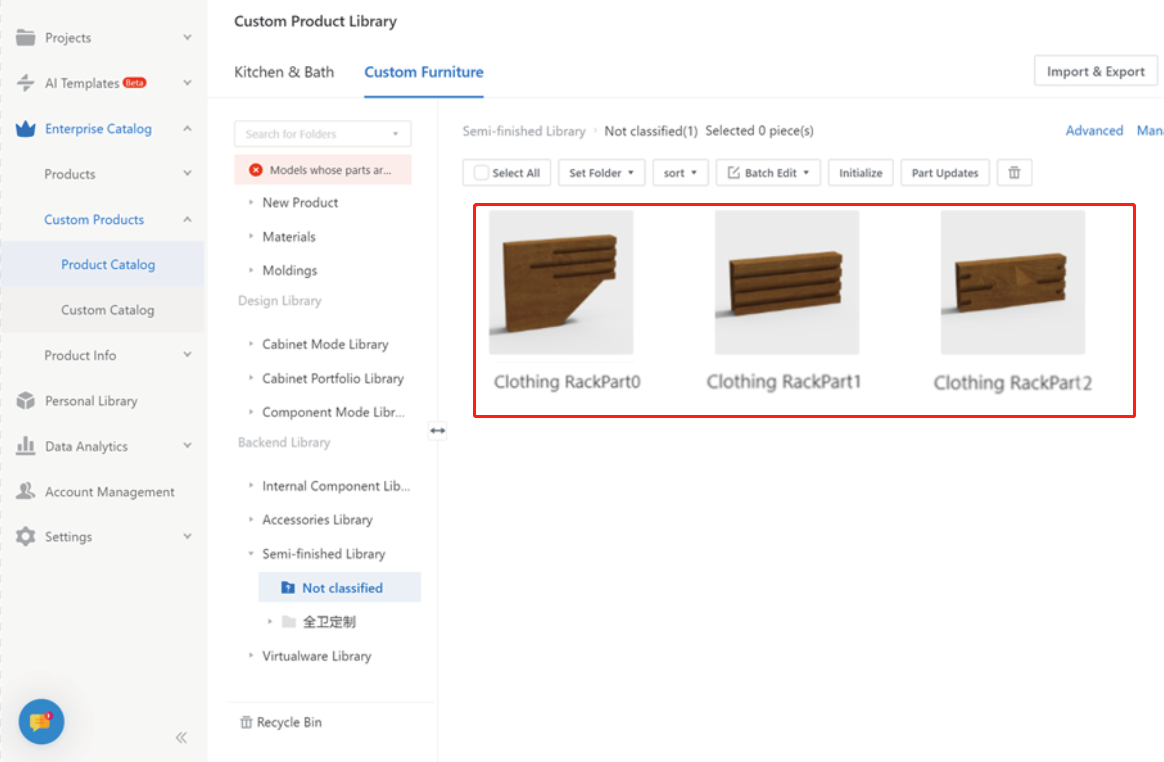Click the Part Updates button

coord(944,173)
